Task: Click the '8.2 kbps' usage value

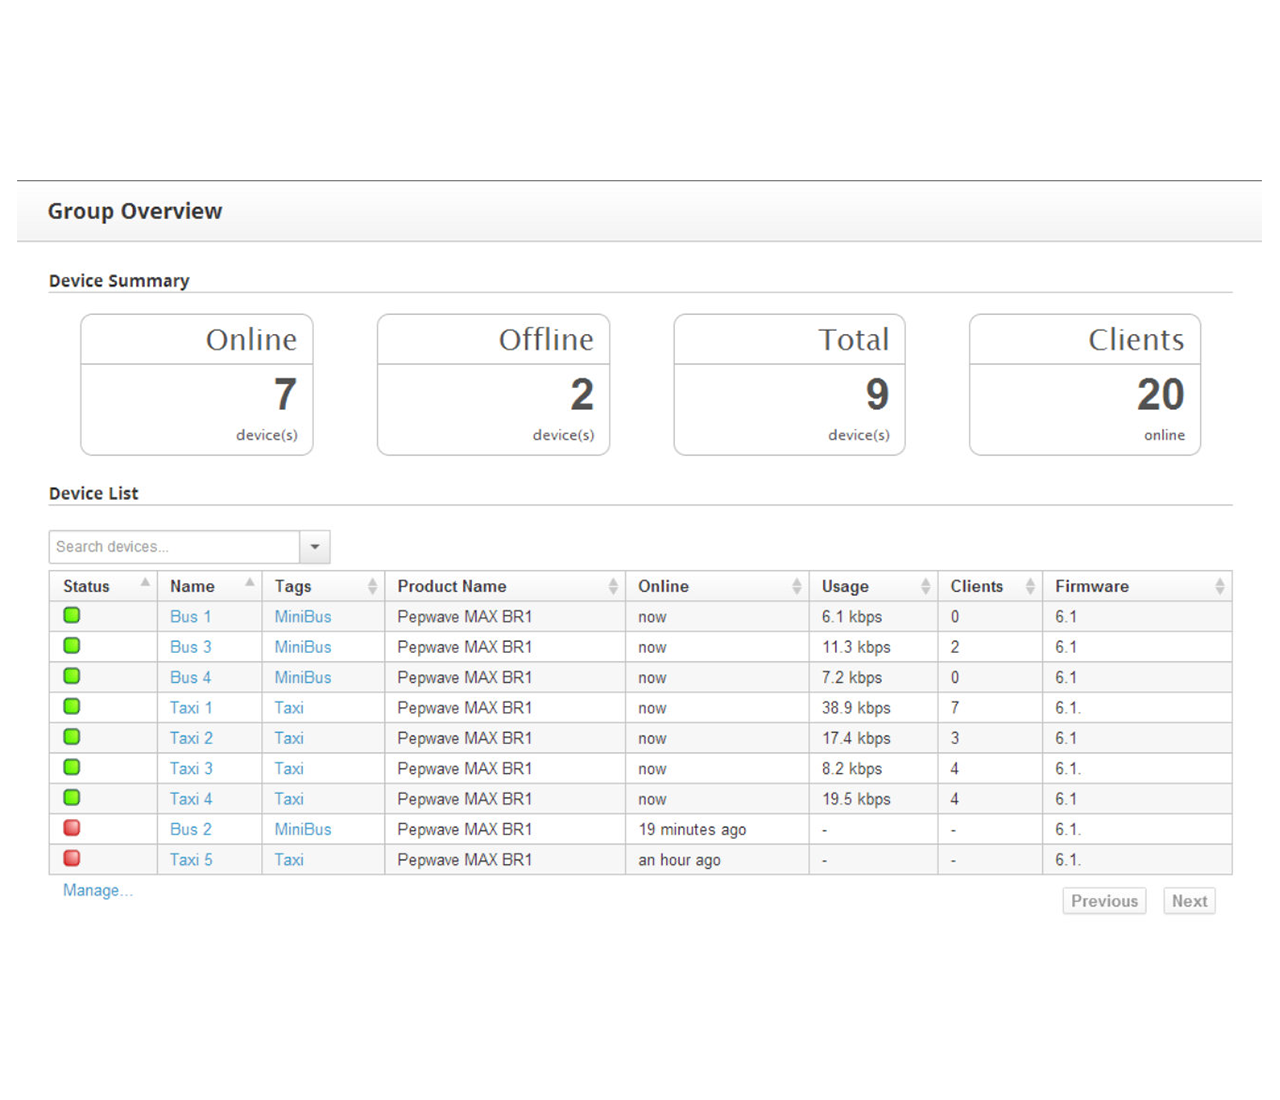Action: (x=852, y=768)
